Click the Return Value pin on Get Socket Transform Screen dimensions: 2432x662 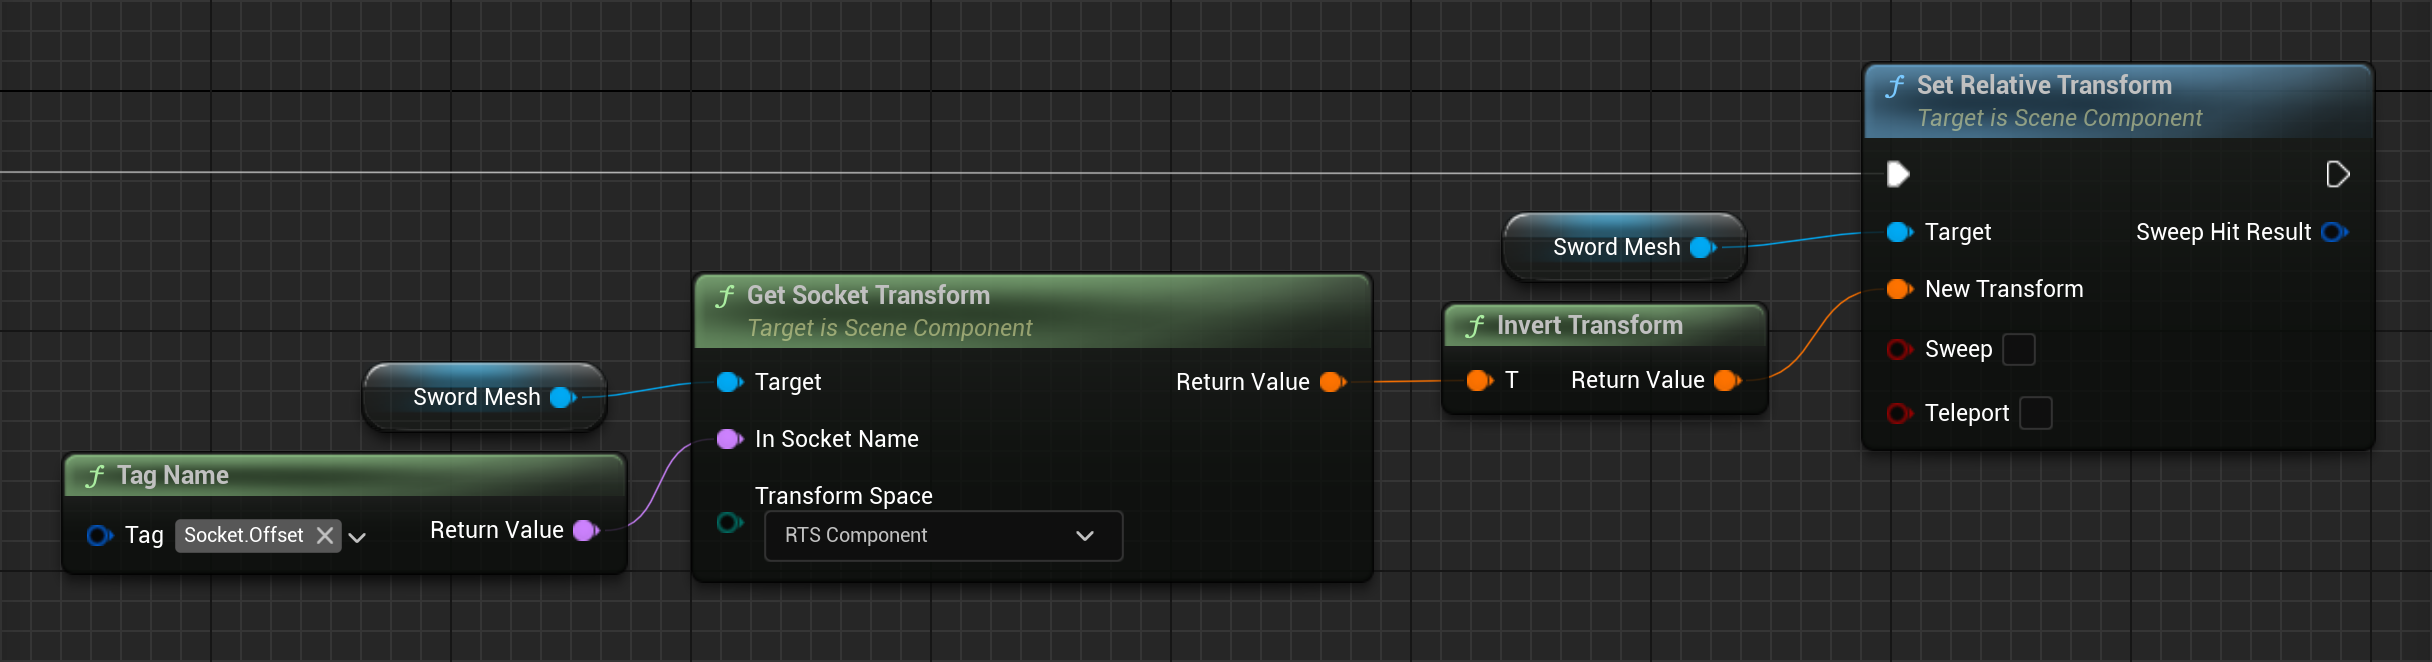pos(1333,382)
